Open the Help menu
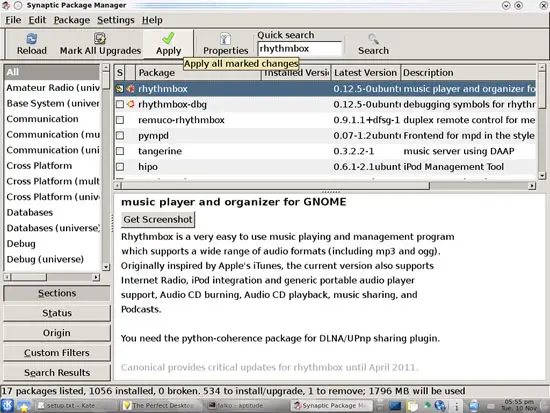Screen dimensions: 550x413 (152, 20)
